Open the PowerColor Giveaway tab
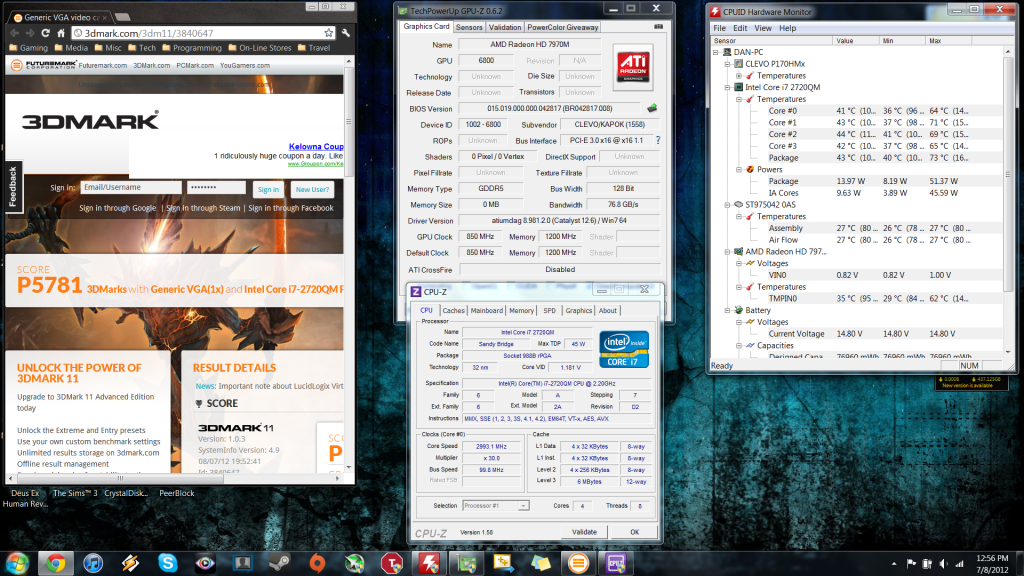The height and width of the screenshot is (576, 1024). pos(562,27)
